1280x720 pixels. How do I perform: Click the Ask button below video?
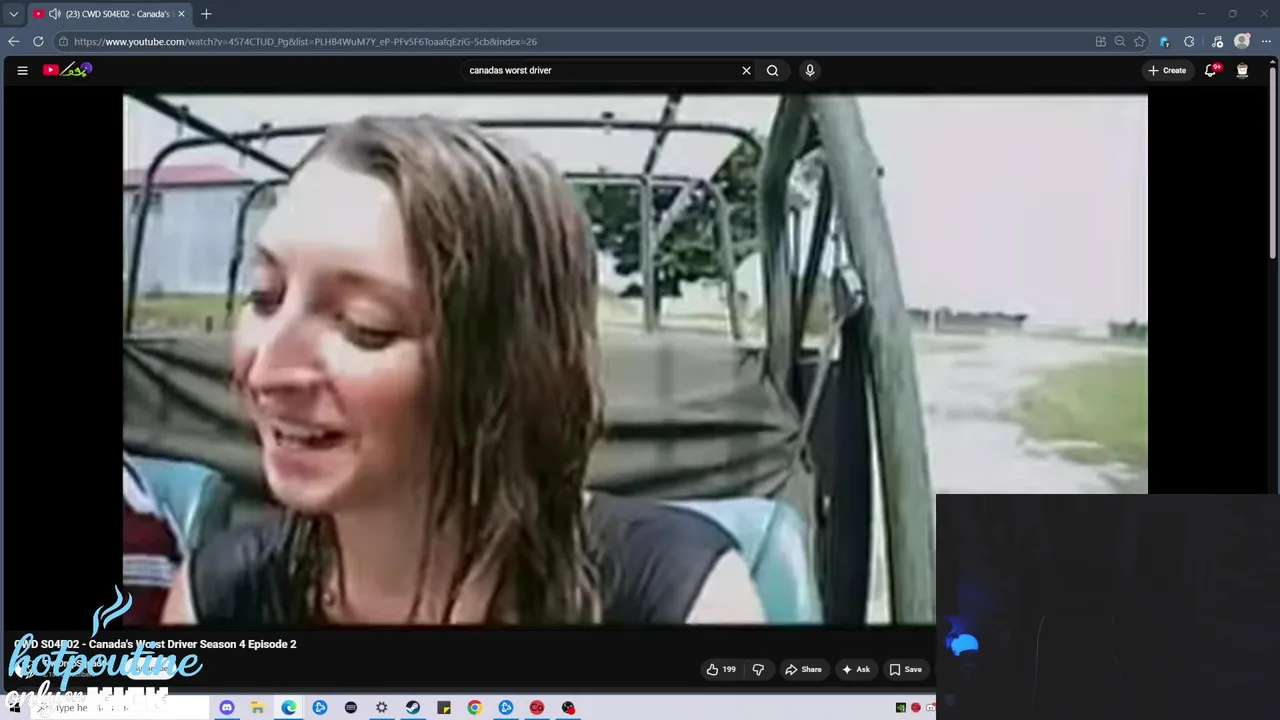[x=856, y=669]
